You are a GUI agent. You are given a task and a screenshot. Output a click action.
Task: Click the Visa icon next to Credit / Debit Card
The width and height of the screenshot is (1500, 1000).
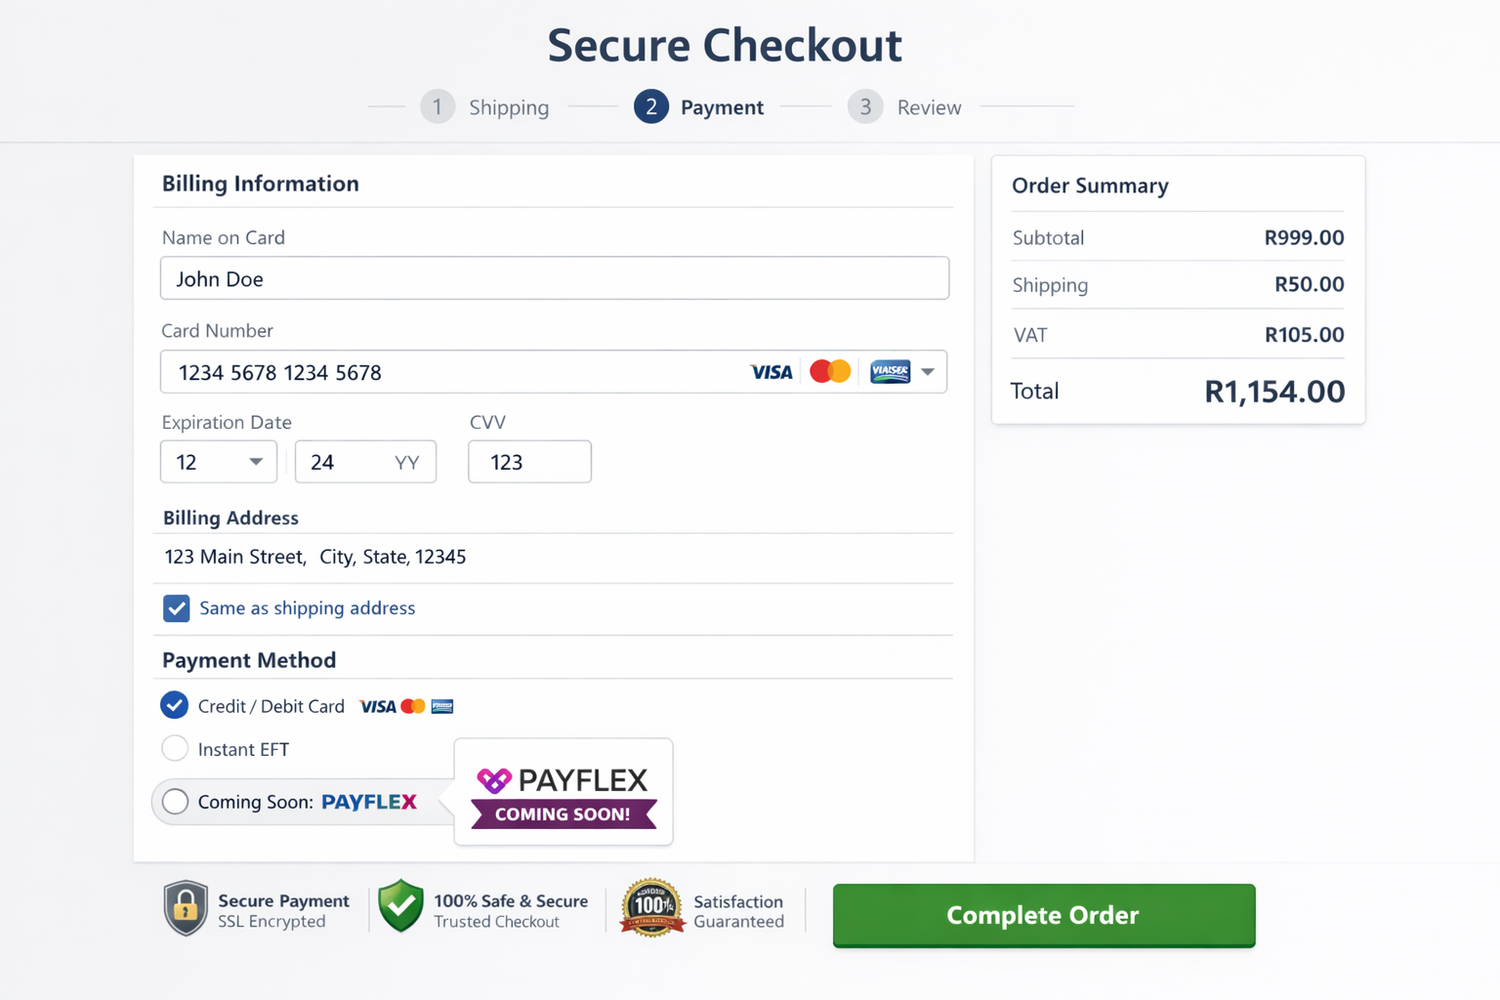point(378,707)
